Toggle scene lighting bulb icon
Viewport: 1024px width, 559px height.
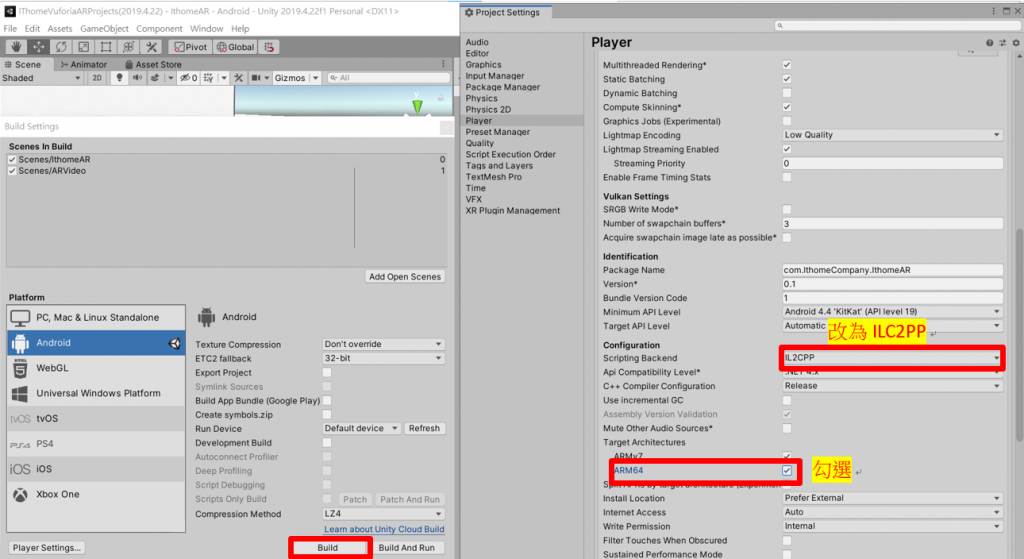(119, 78)
